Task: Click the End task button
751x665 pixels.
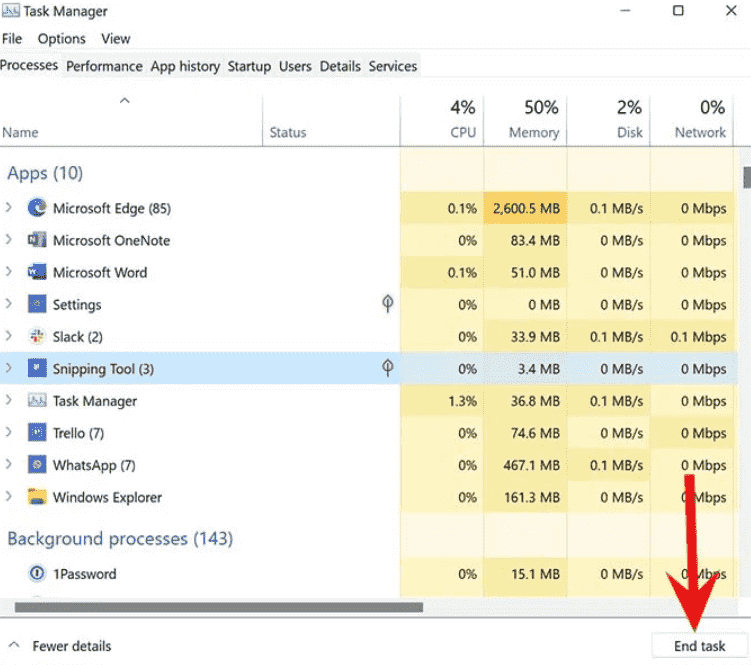Action: [699, 646]
